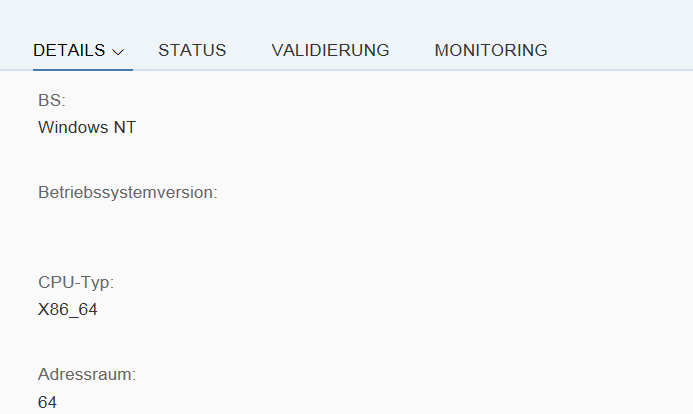Click the Betriebssystemversion: label
693x414 pixels.
tap(128, 193)
